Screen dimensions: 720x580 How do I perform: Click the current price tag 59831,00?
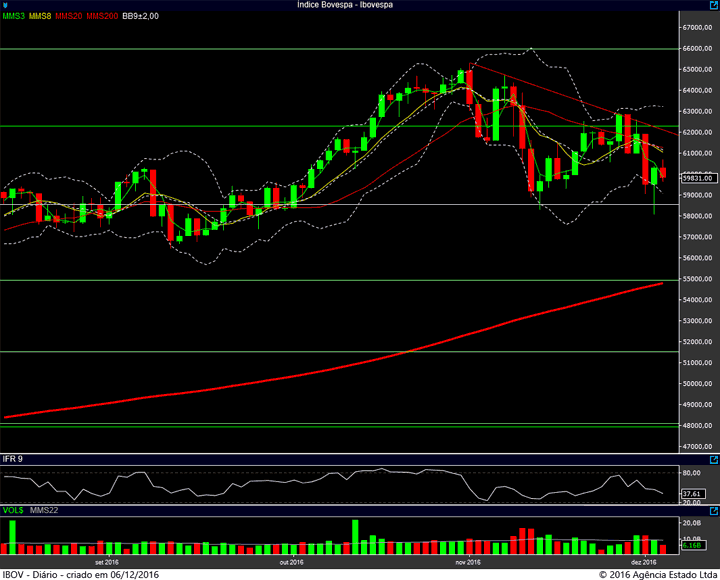tap(698, 178)
